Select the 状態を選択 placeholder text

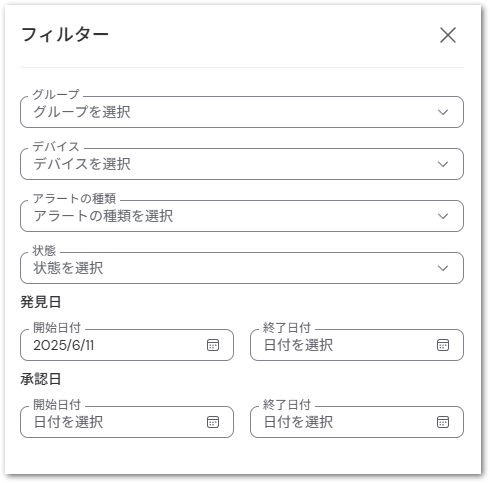coord(68,268)
